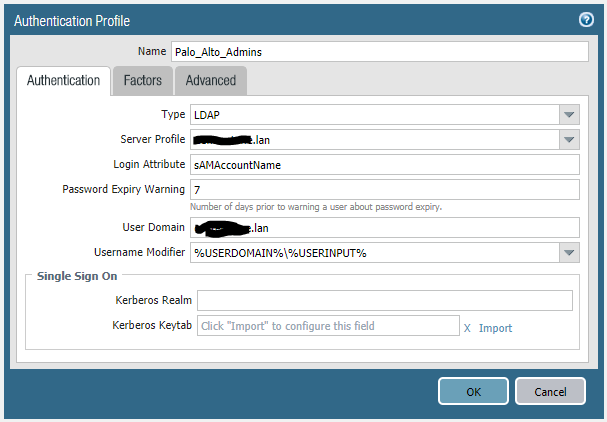
Task: Click the Login Attribute label
Action: tap(149, 164)
